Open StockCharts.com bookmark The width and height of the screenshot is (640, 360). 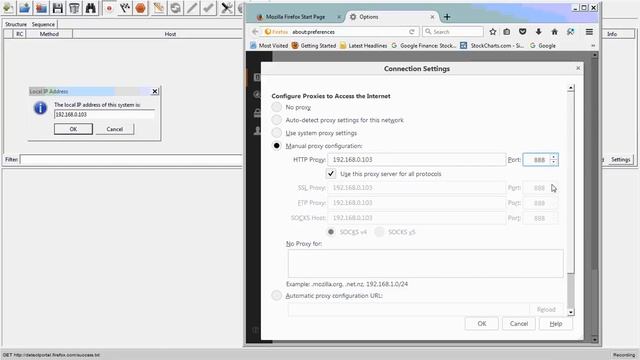(492, 46)
